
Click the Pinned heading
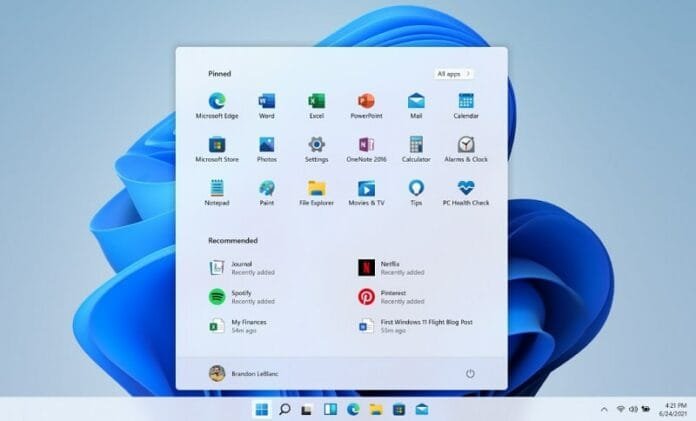pos(219,74)
